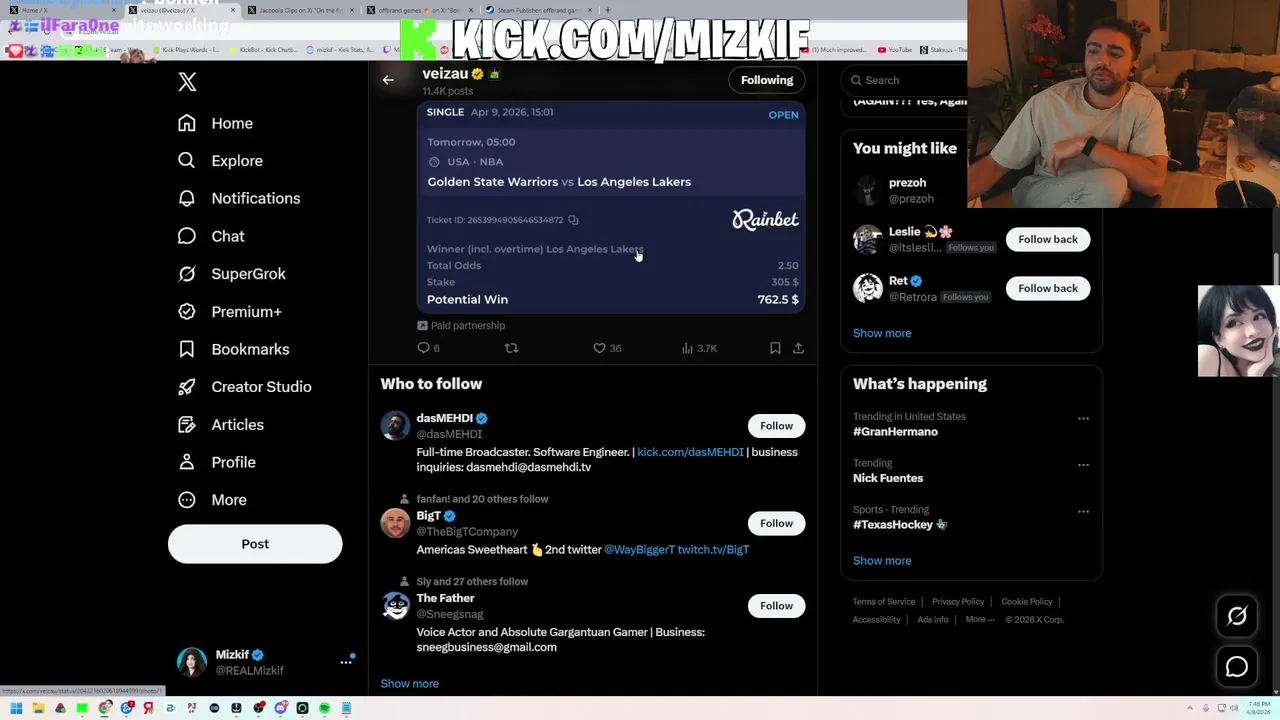Screen dimensions: 1280x720
Task: Open SuperGrok from the sidebar
Action: pyautogui.click(x=231, y=274)
